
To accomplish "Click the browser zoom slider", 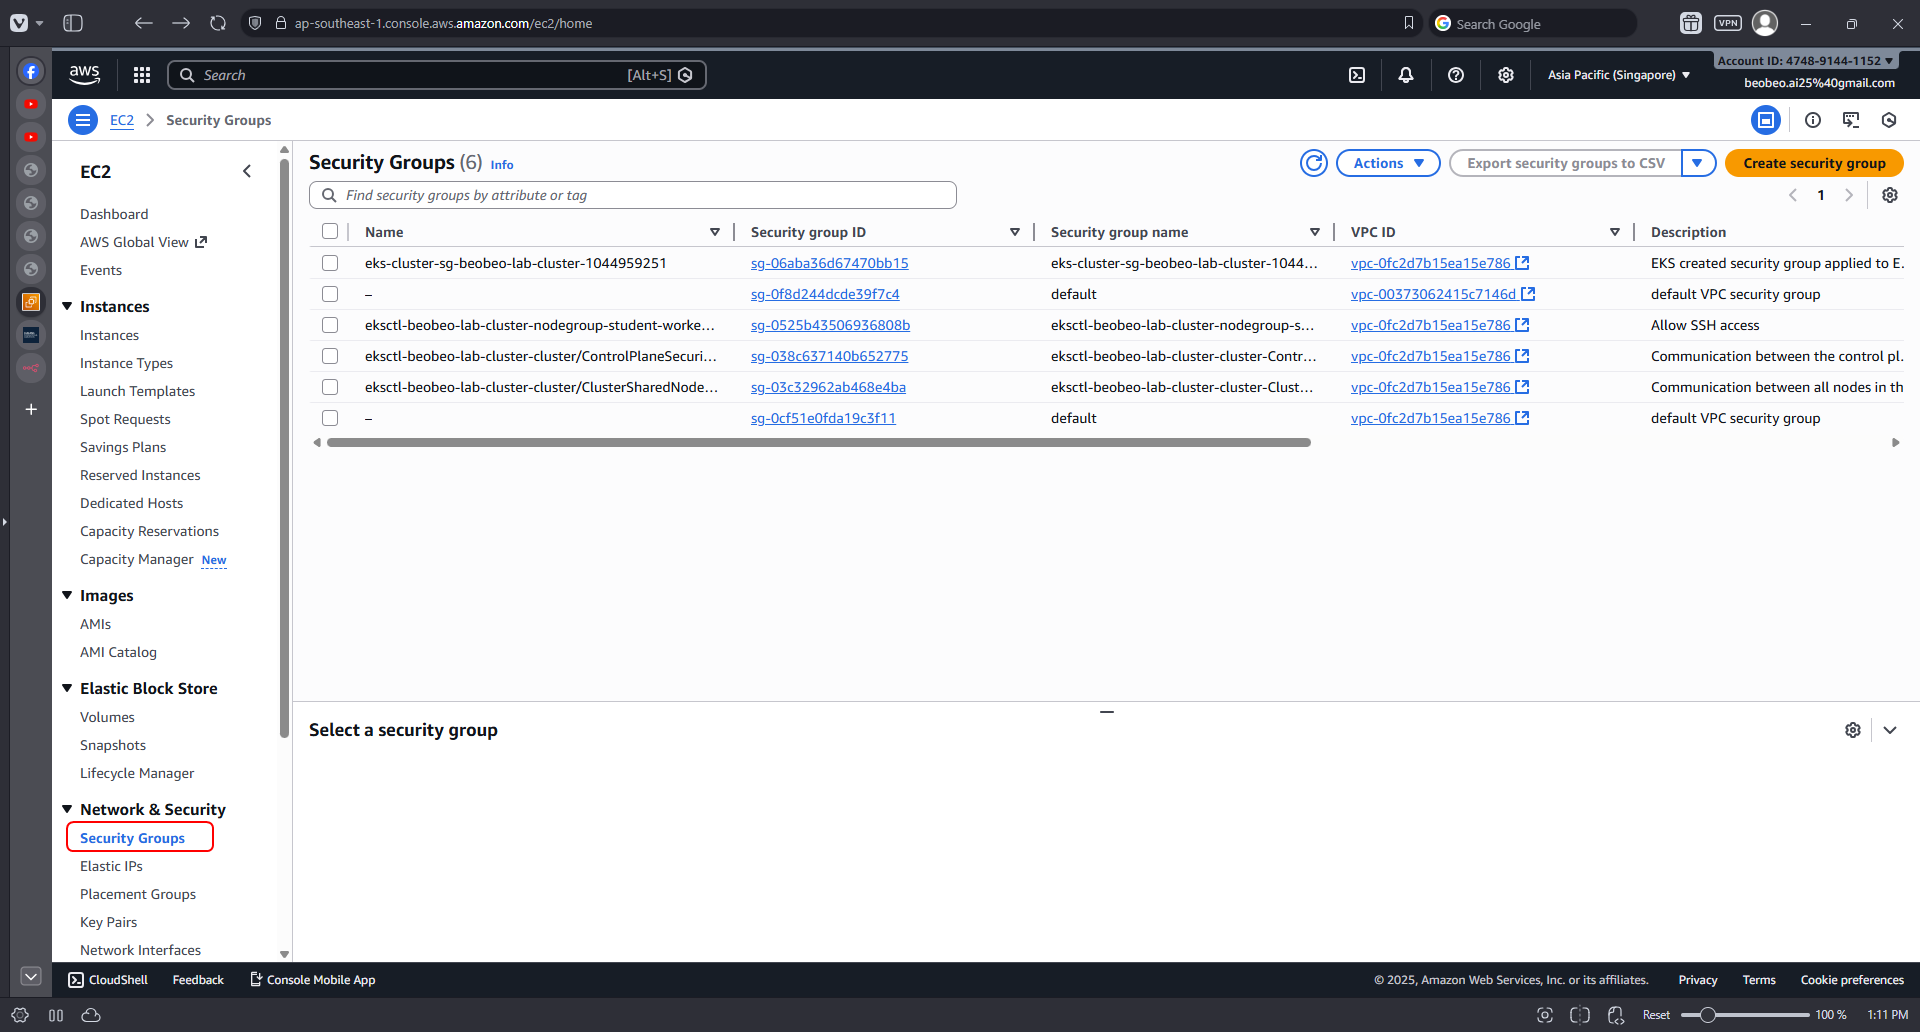I will pos(1744,1015).
